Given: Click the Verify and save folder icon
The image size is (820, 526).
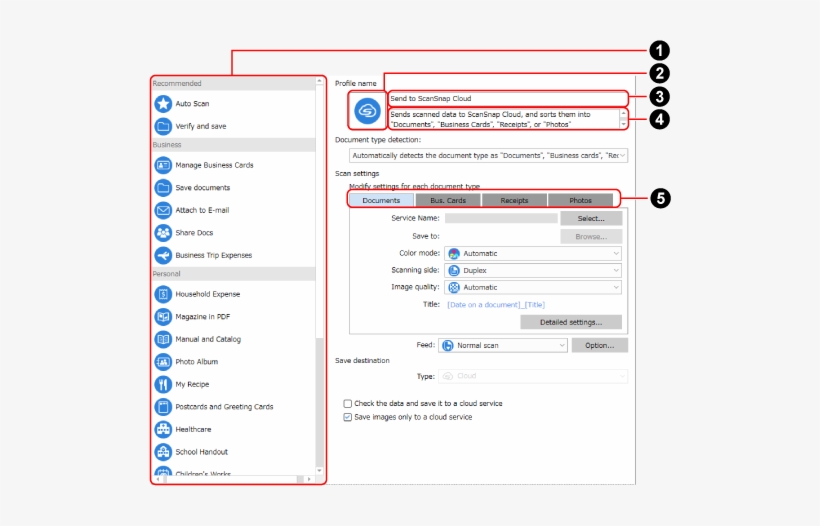Looking at the screenshot, I should pyautogui.click(x=163, y=126).
